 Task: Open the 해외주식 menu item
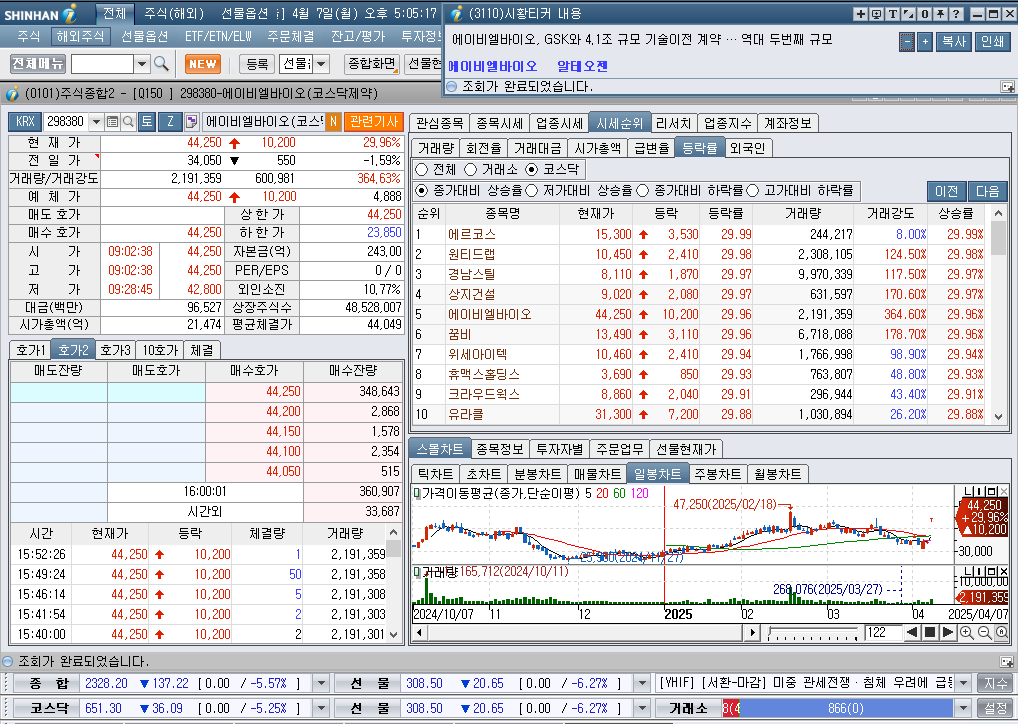point(80,36)
